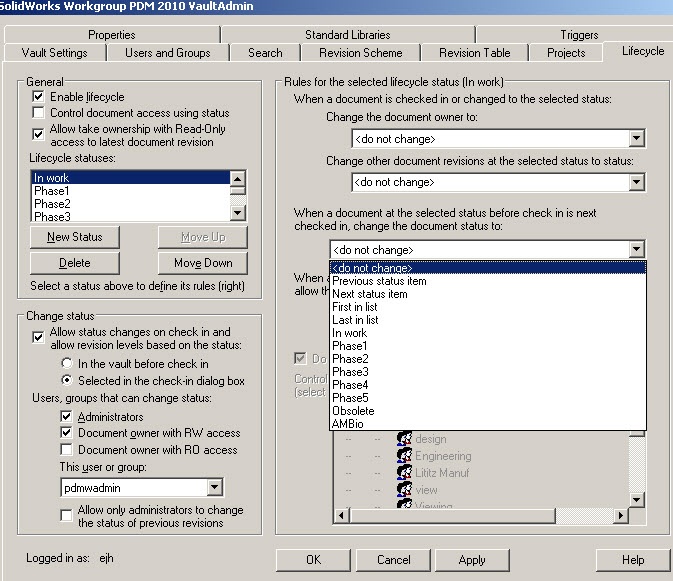
Task: Enable Control document access using status
Action: coord(38,112)
